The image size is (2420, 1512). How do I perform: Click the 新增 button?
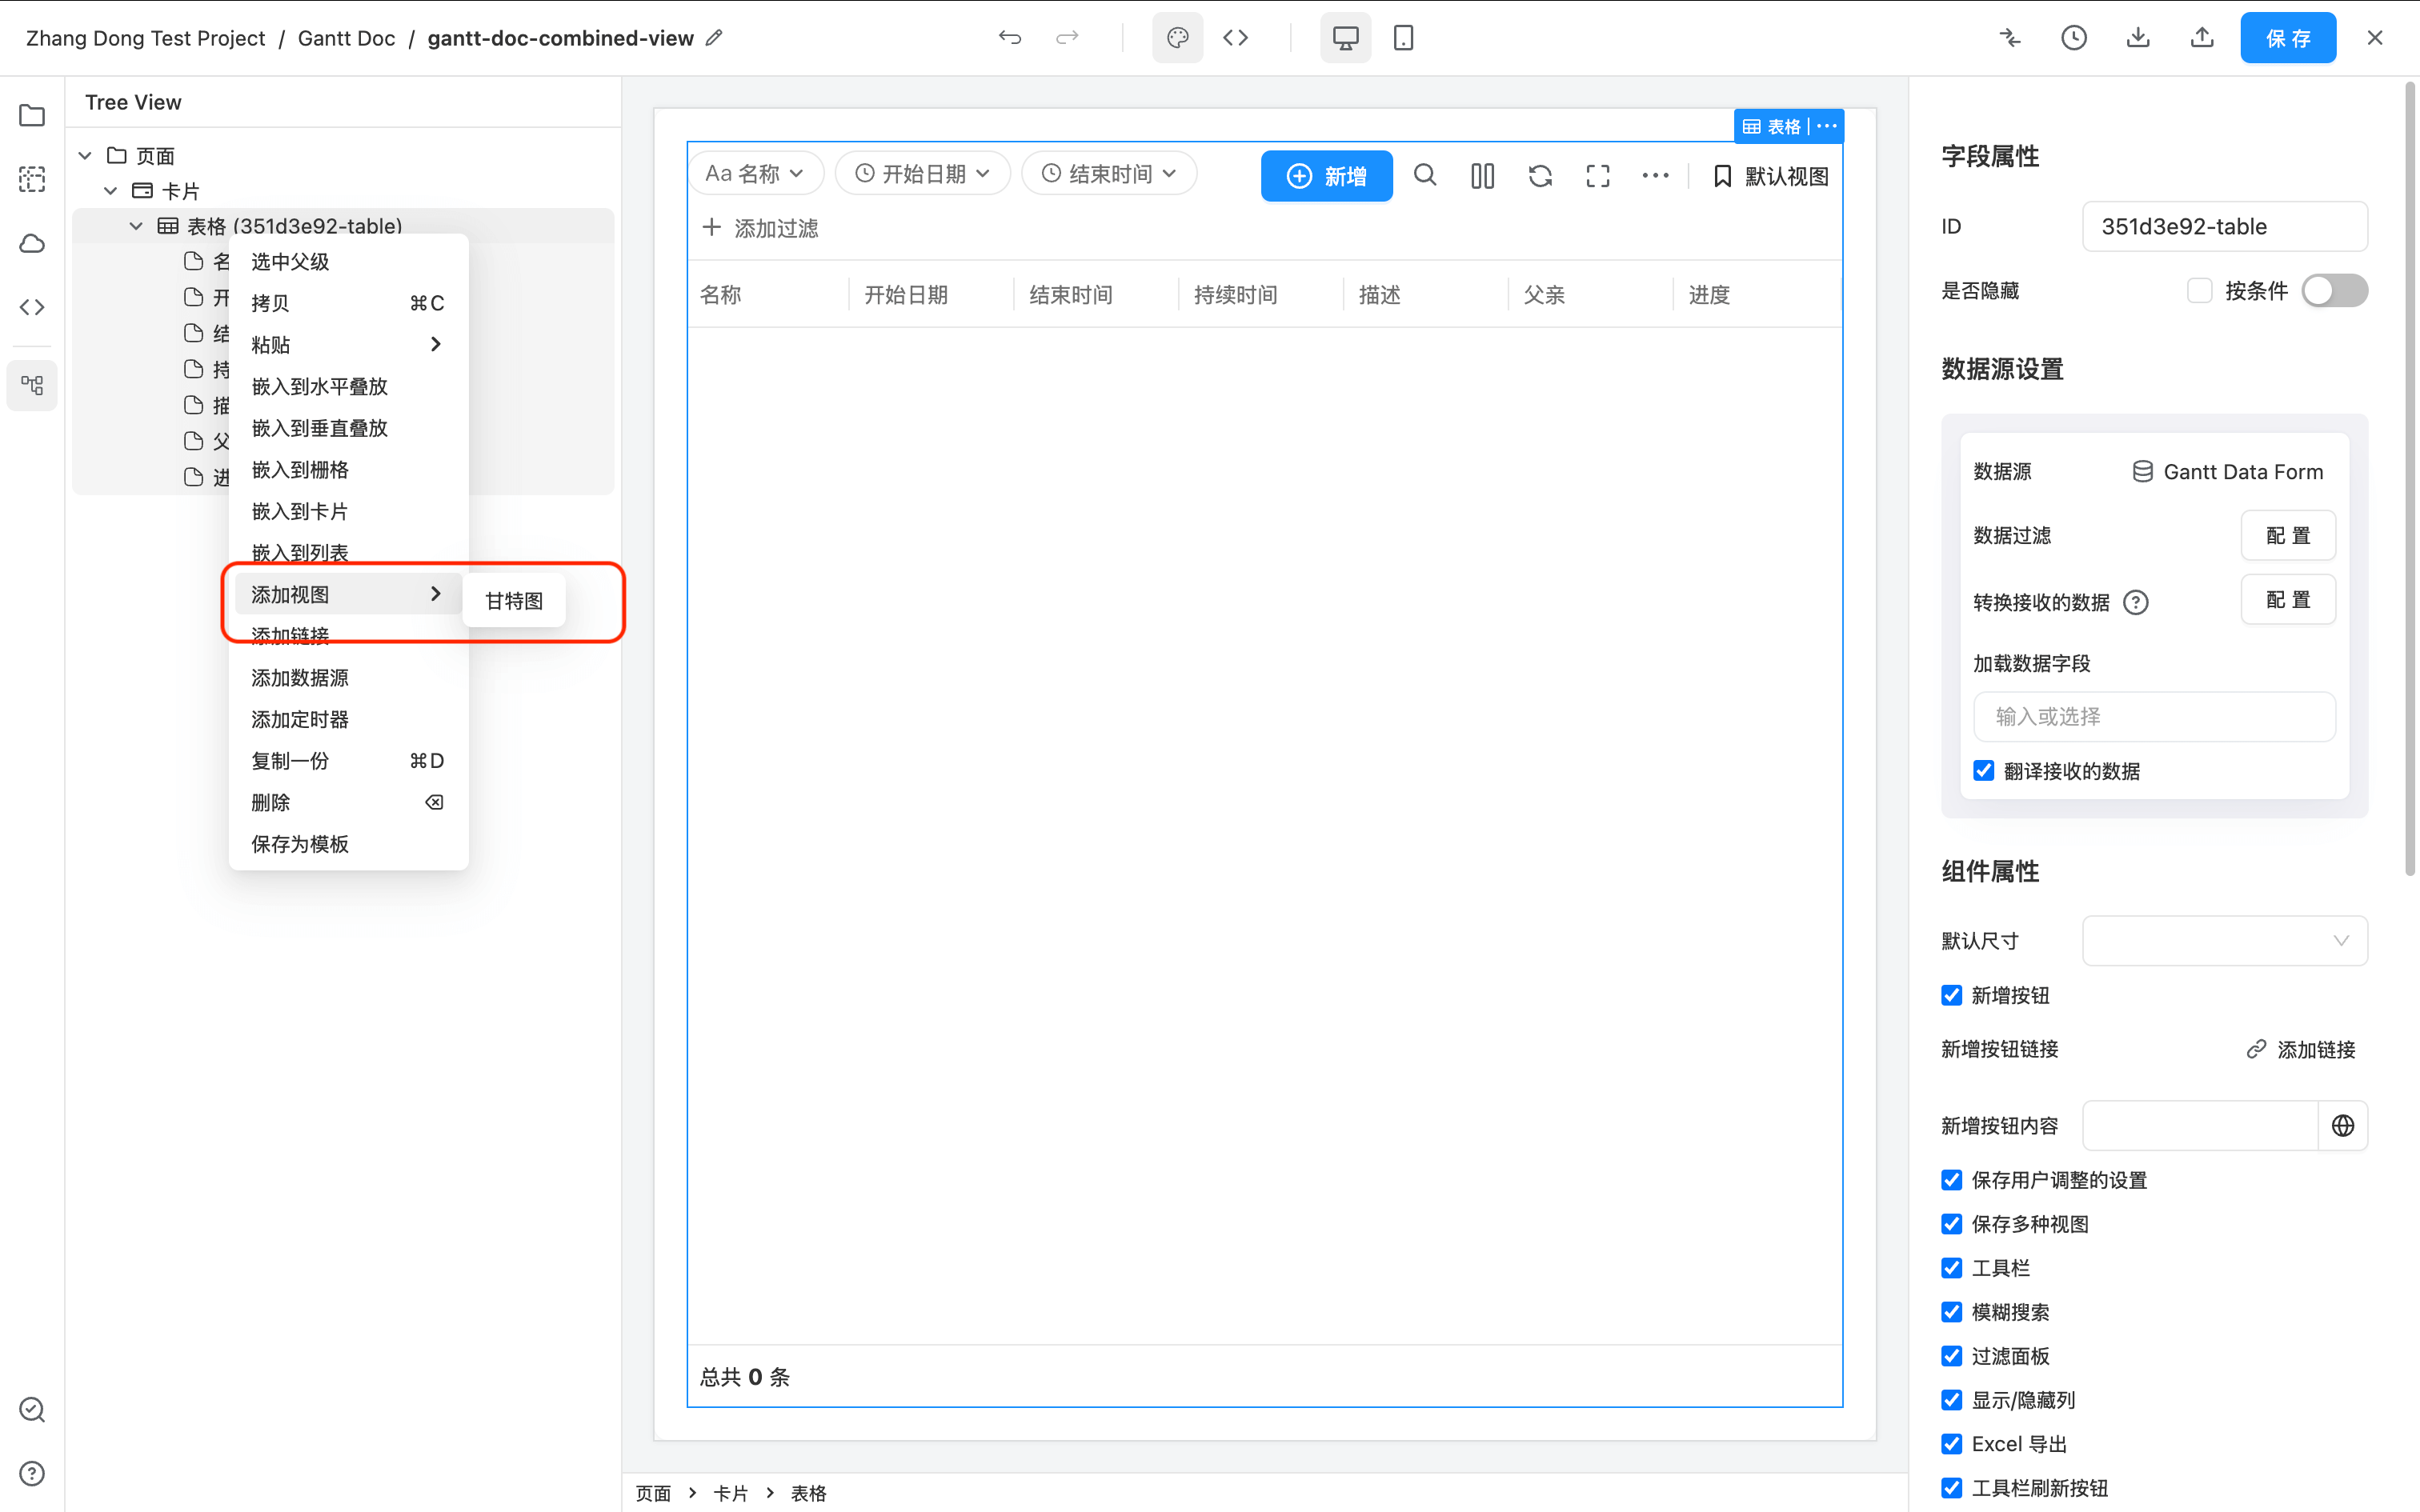[1326, 176]
